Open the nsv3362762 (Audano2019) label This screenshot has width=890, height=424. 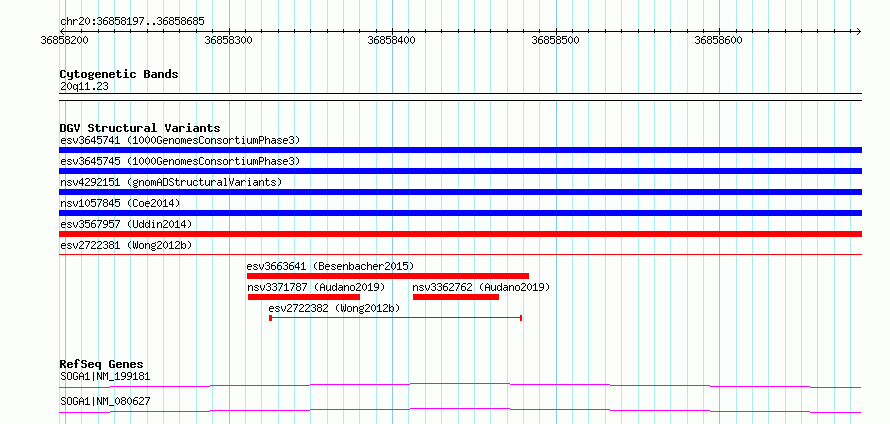[481, 287]
